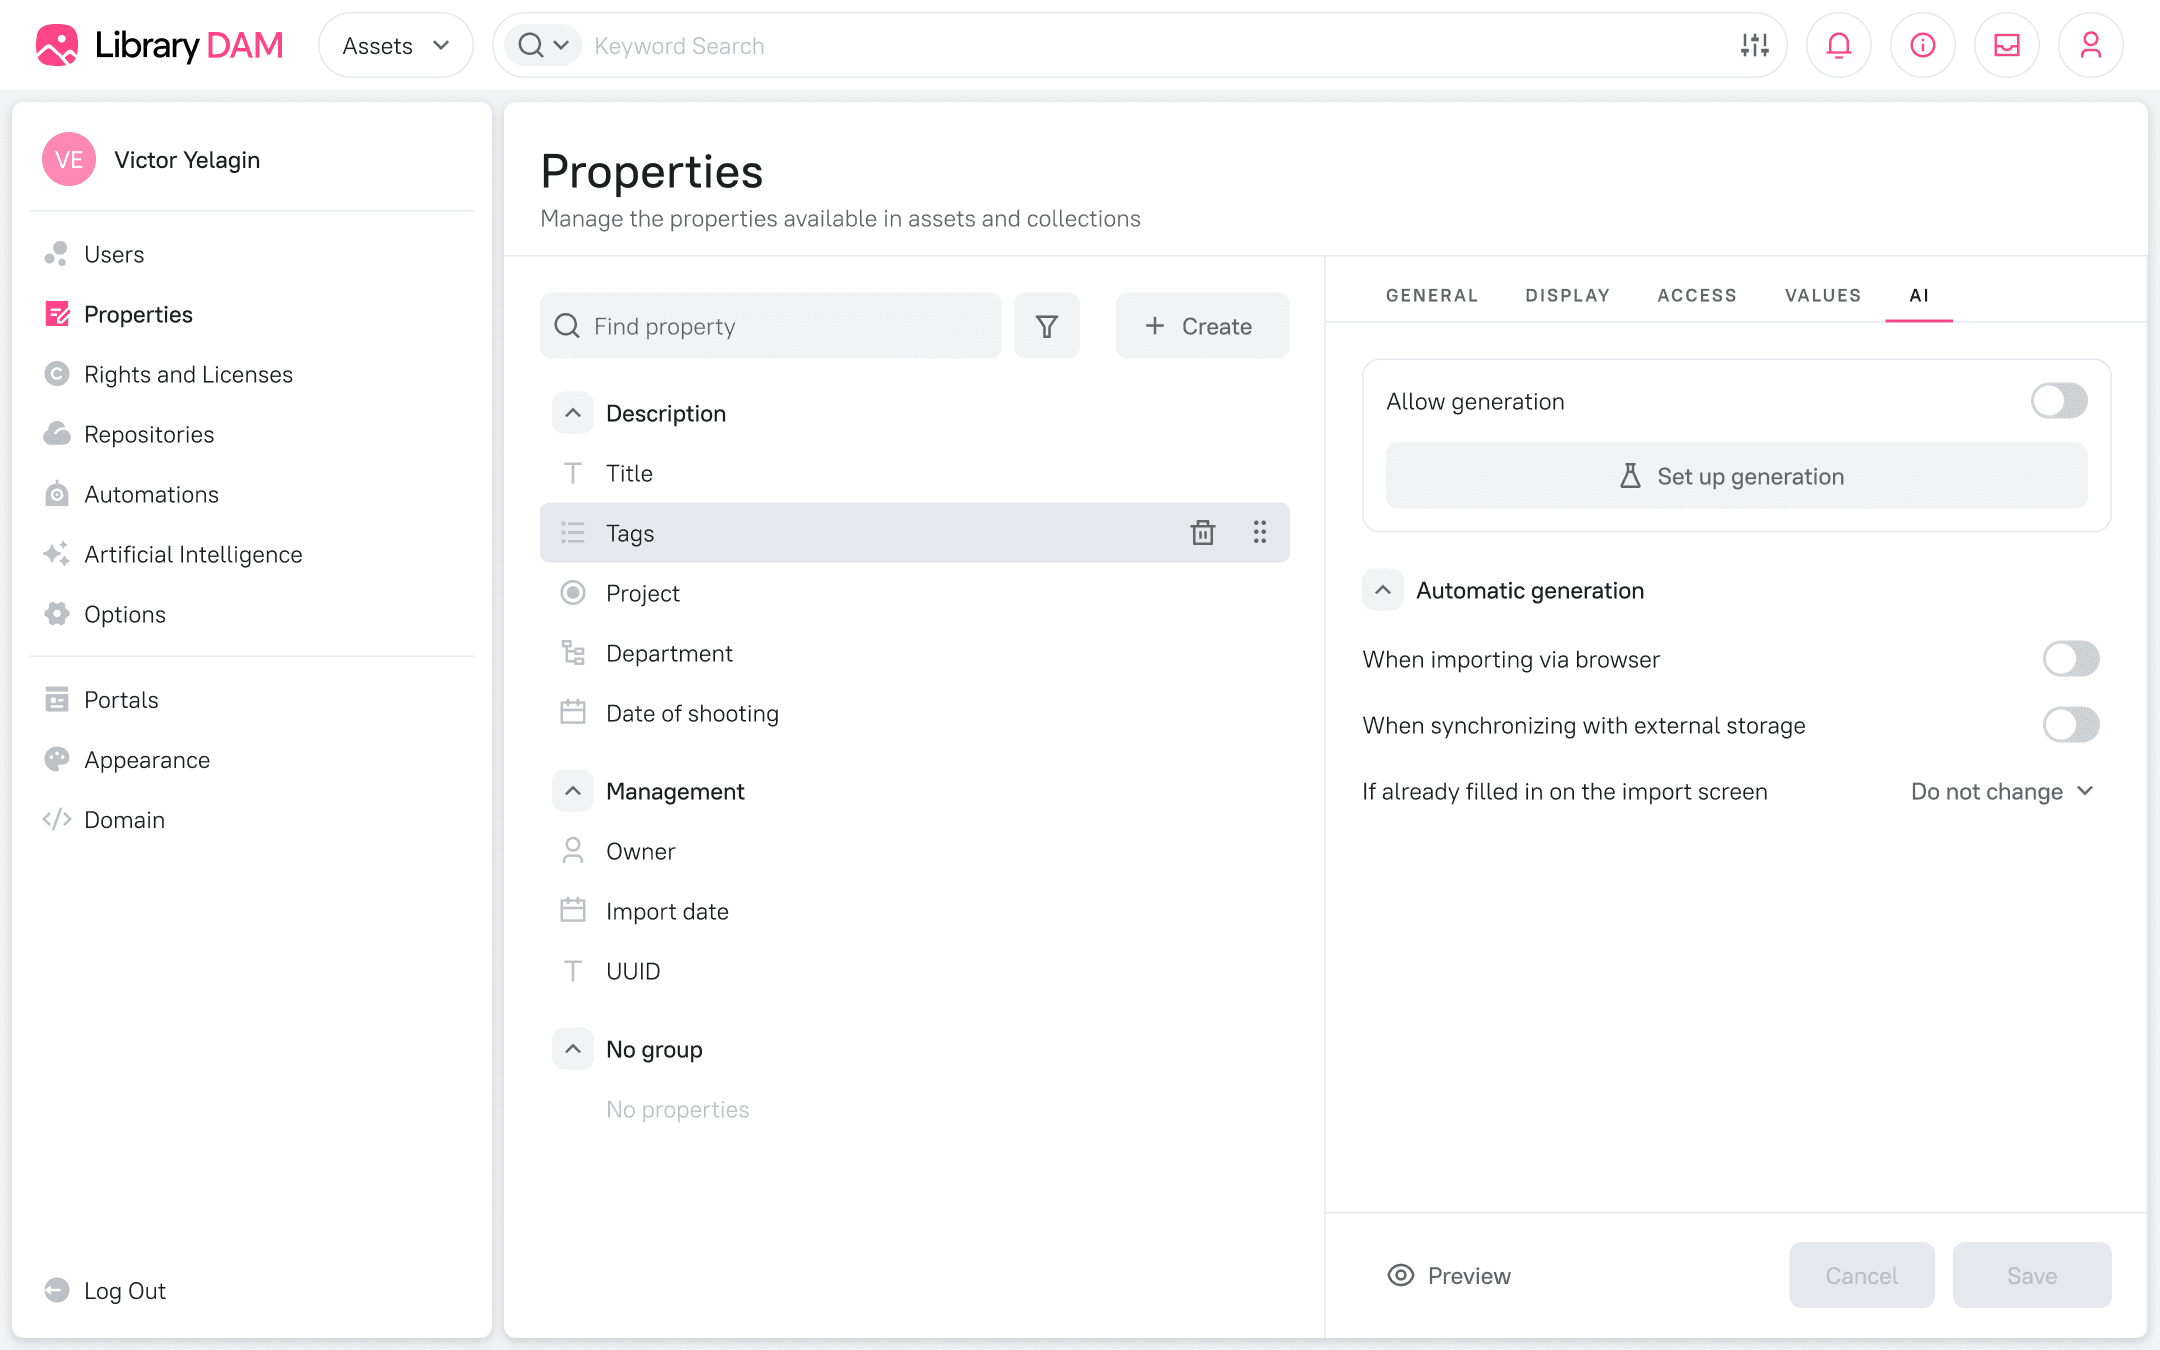2160x1350 pixels.
Task: Click the Set up generation button
Action: tap(1736, 476)
